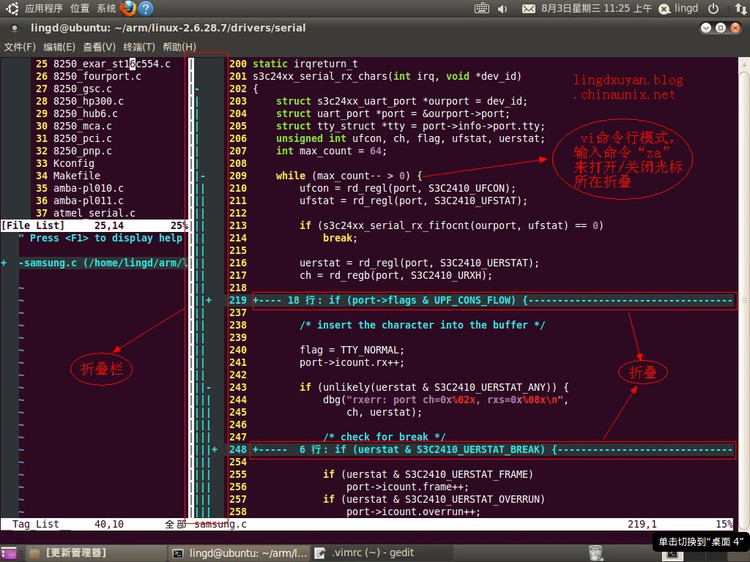
Task: Open 系统 menu in top panel
Action: tap(106, 9)
